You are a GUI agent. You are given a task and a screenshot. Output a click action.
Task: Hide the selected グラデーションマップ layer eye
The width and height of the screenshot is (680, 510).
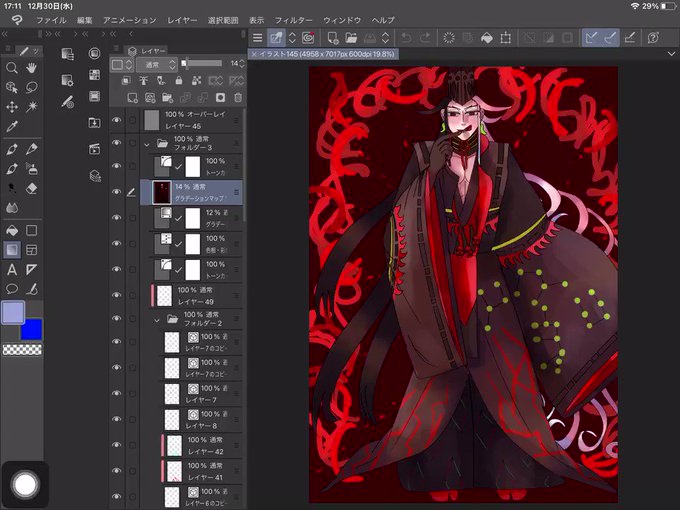[x=117, y=192]
